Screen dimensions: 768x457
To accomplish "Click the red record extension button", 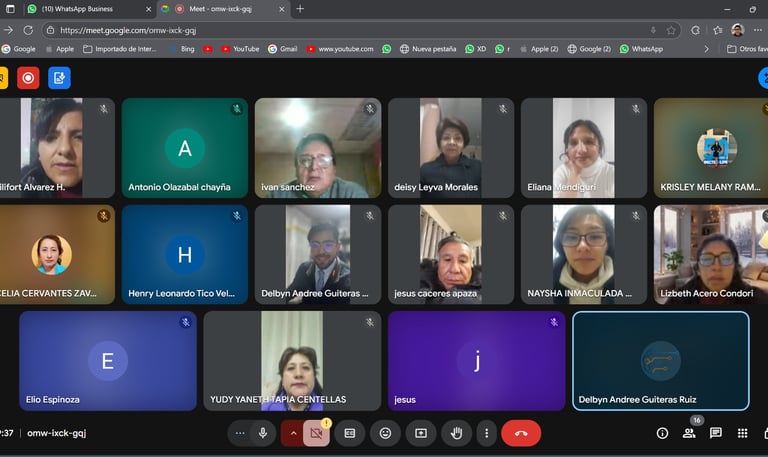I will [x=28, y=78].
